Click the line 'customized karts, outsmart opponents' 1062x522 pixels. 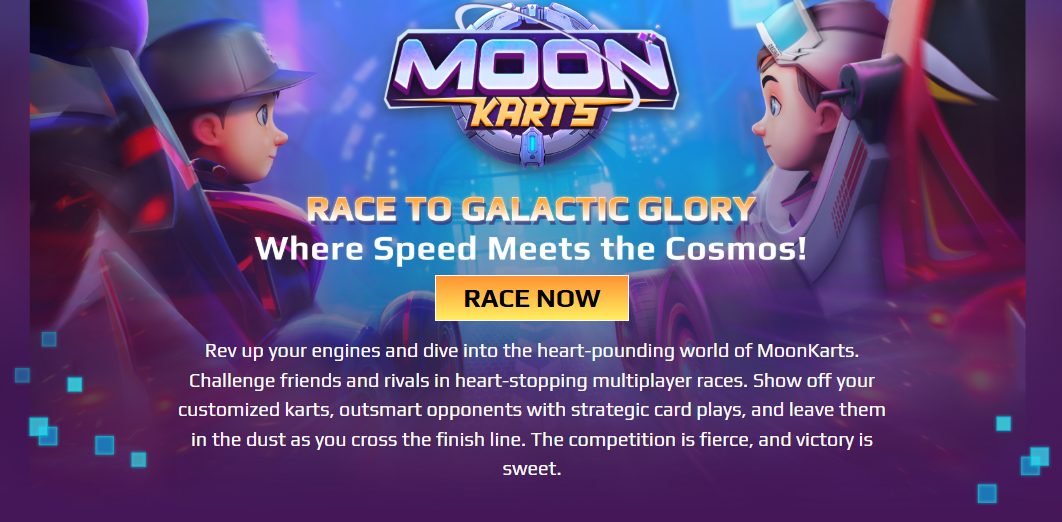tap(532, 410)
